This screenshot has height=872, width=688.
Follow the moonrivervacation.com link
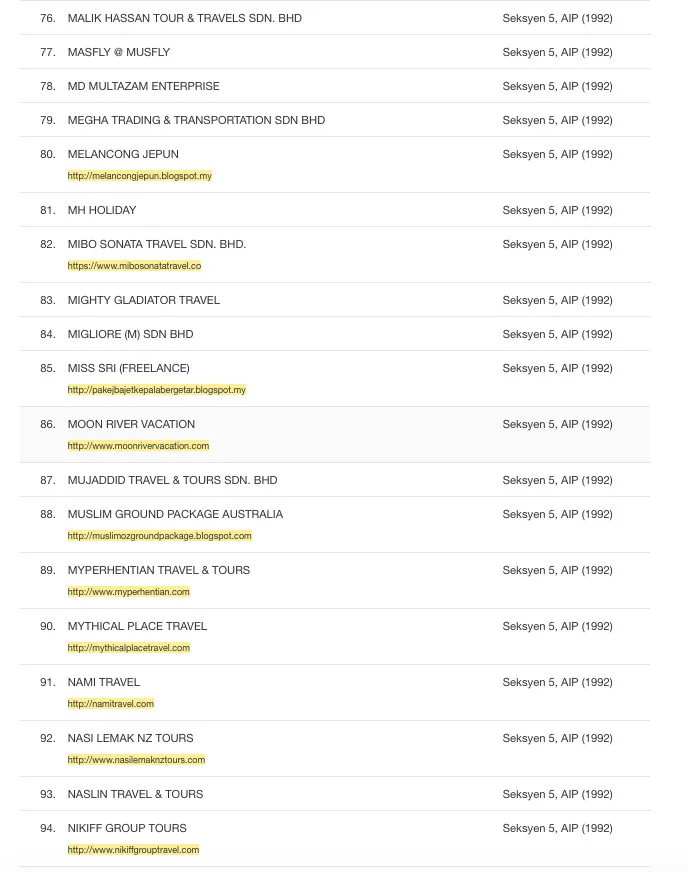[138, 446]
